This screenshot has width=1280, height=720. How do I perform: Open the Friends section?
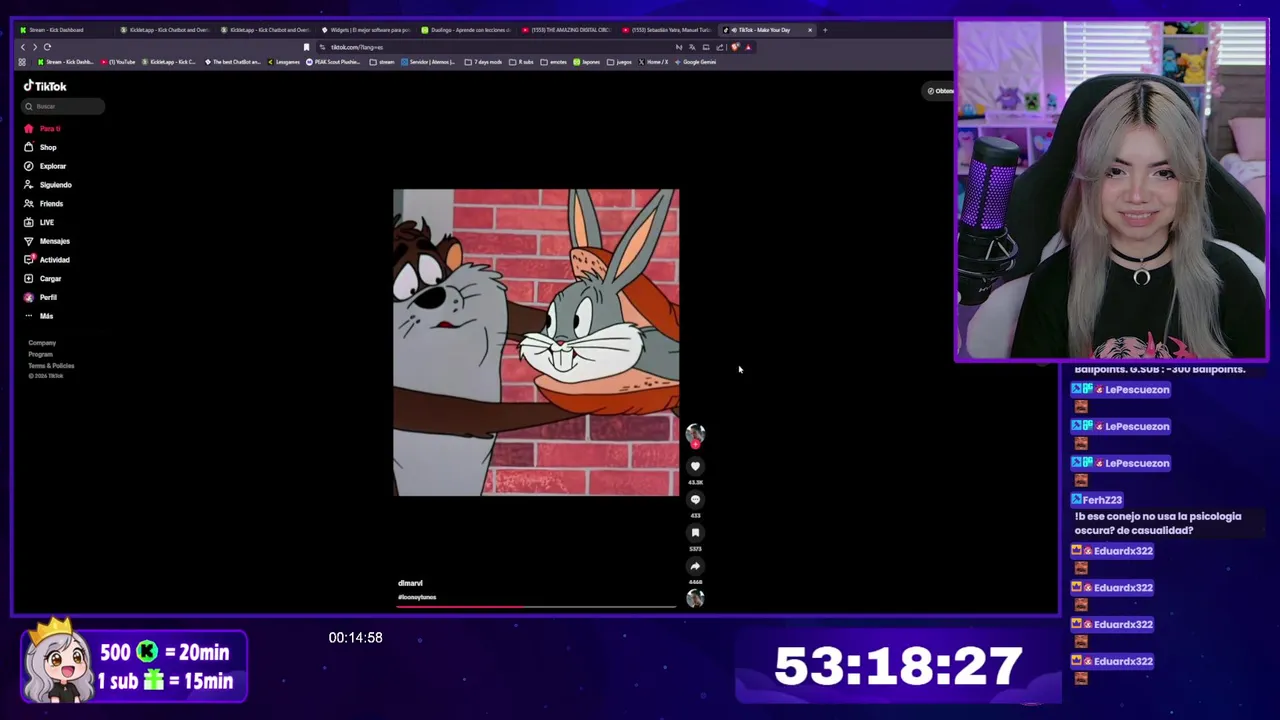[x=44, y=204]
